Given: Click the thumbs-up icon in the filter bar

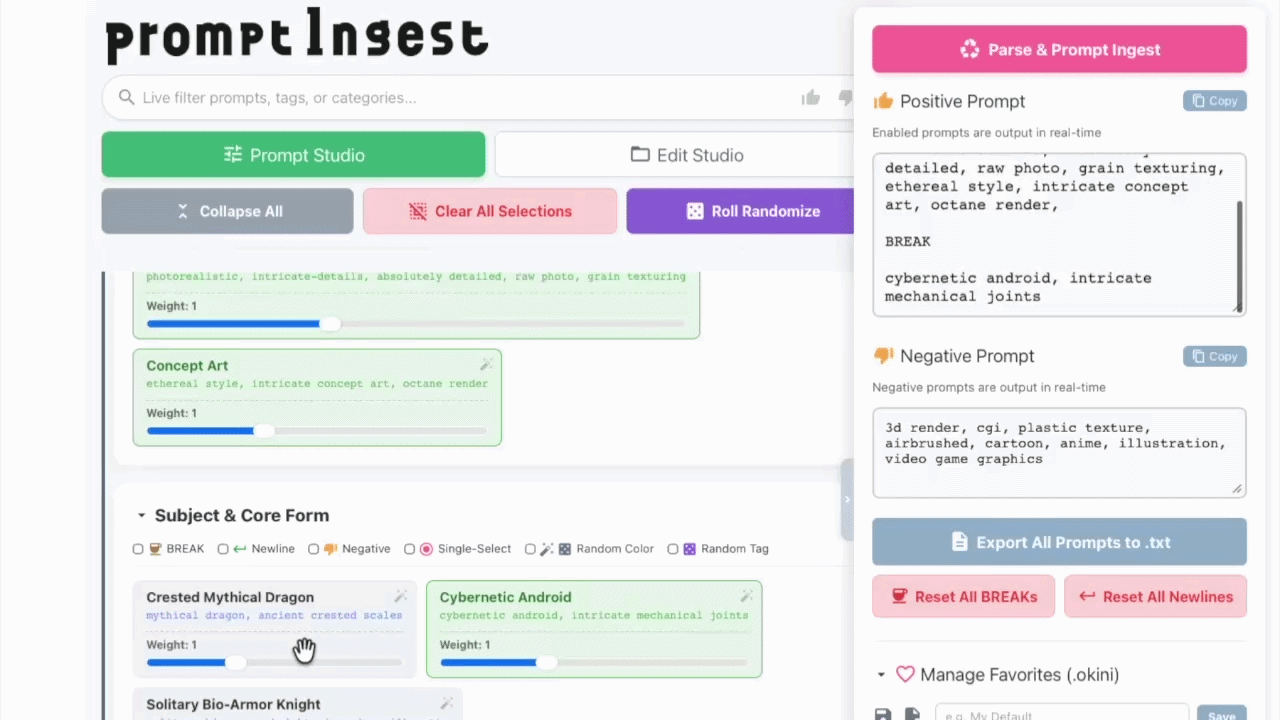Looking at the screenshot, I should point(810,97).
